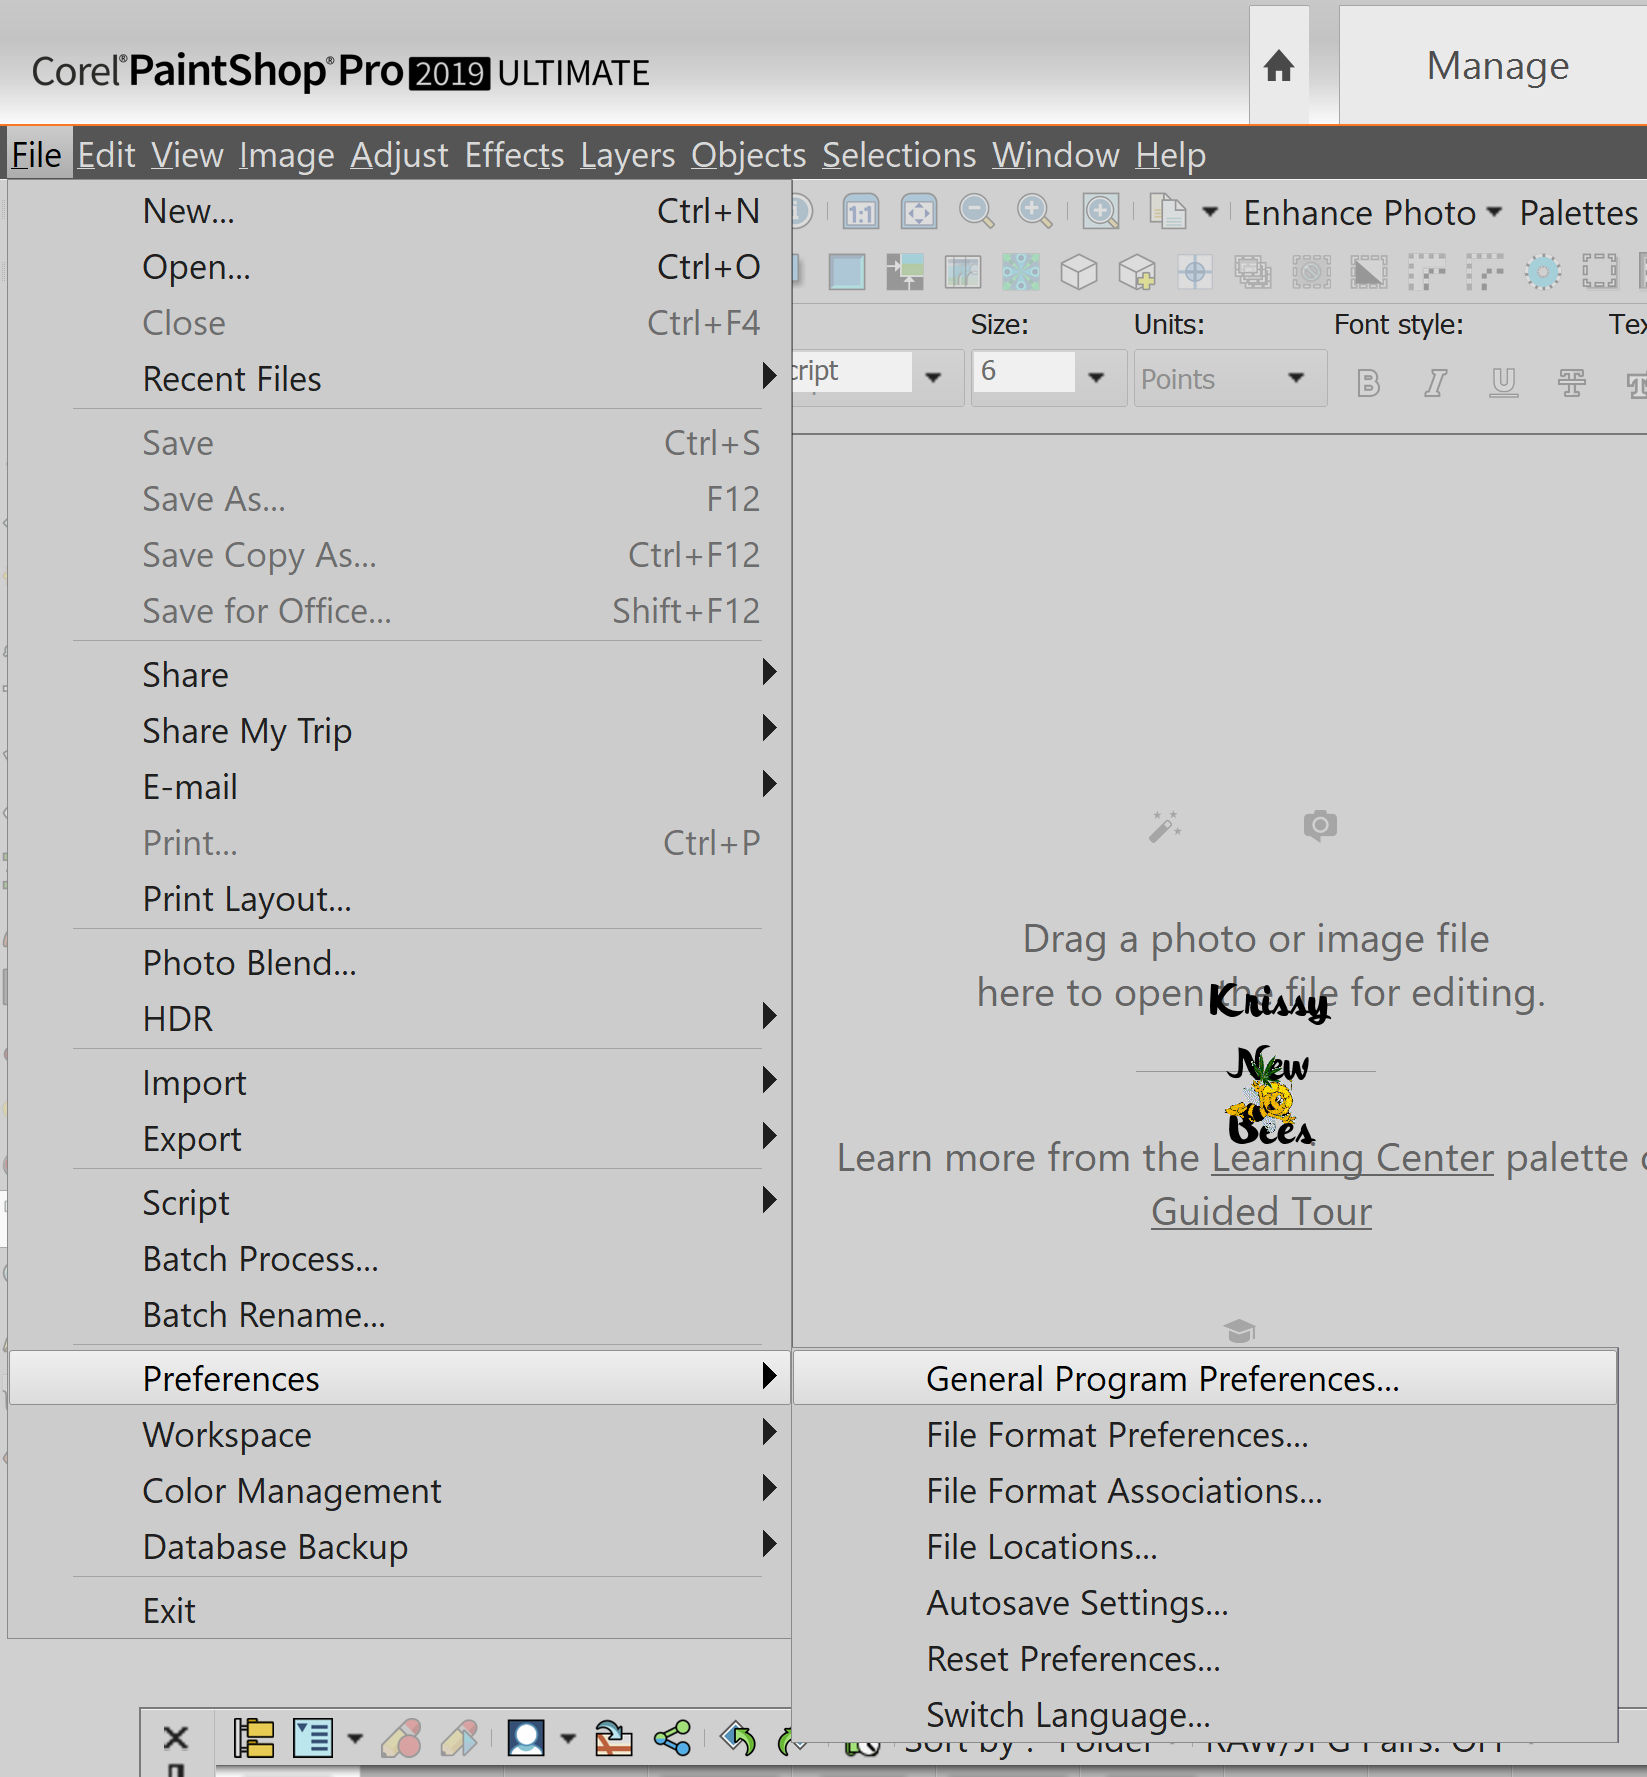Click the Home tab house icon
The width and height of the screenshot is (1647, 1777).
tap(1278, 67)
